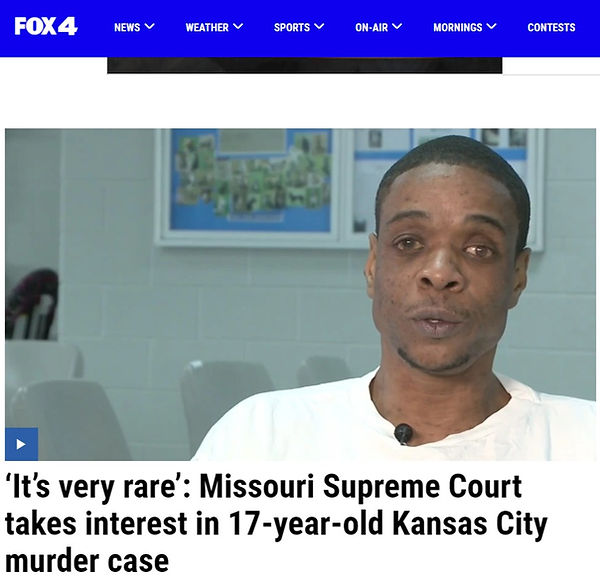This screenshot has height=588, width=600.
Task: Click the FOX4 logo
Action: point(46,26)
